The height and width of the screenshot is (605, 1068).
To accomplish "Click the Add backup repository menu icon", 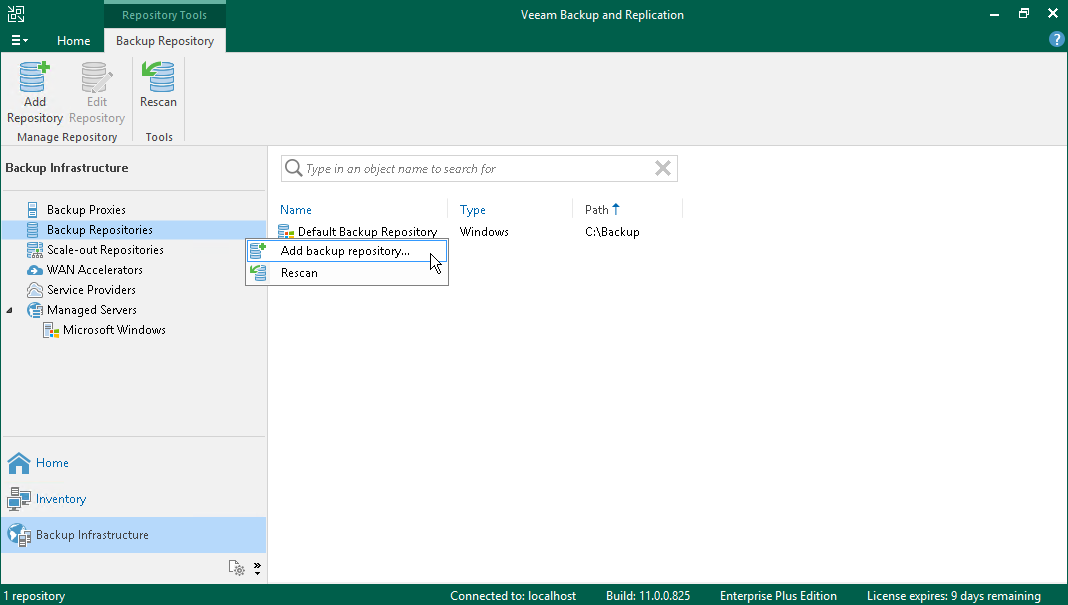I will (x=257, y=251).
